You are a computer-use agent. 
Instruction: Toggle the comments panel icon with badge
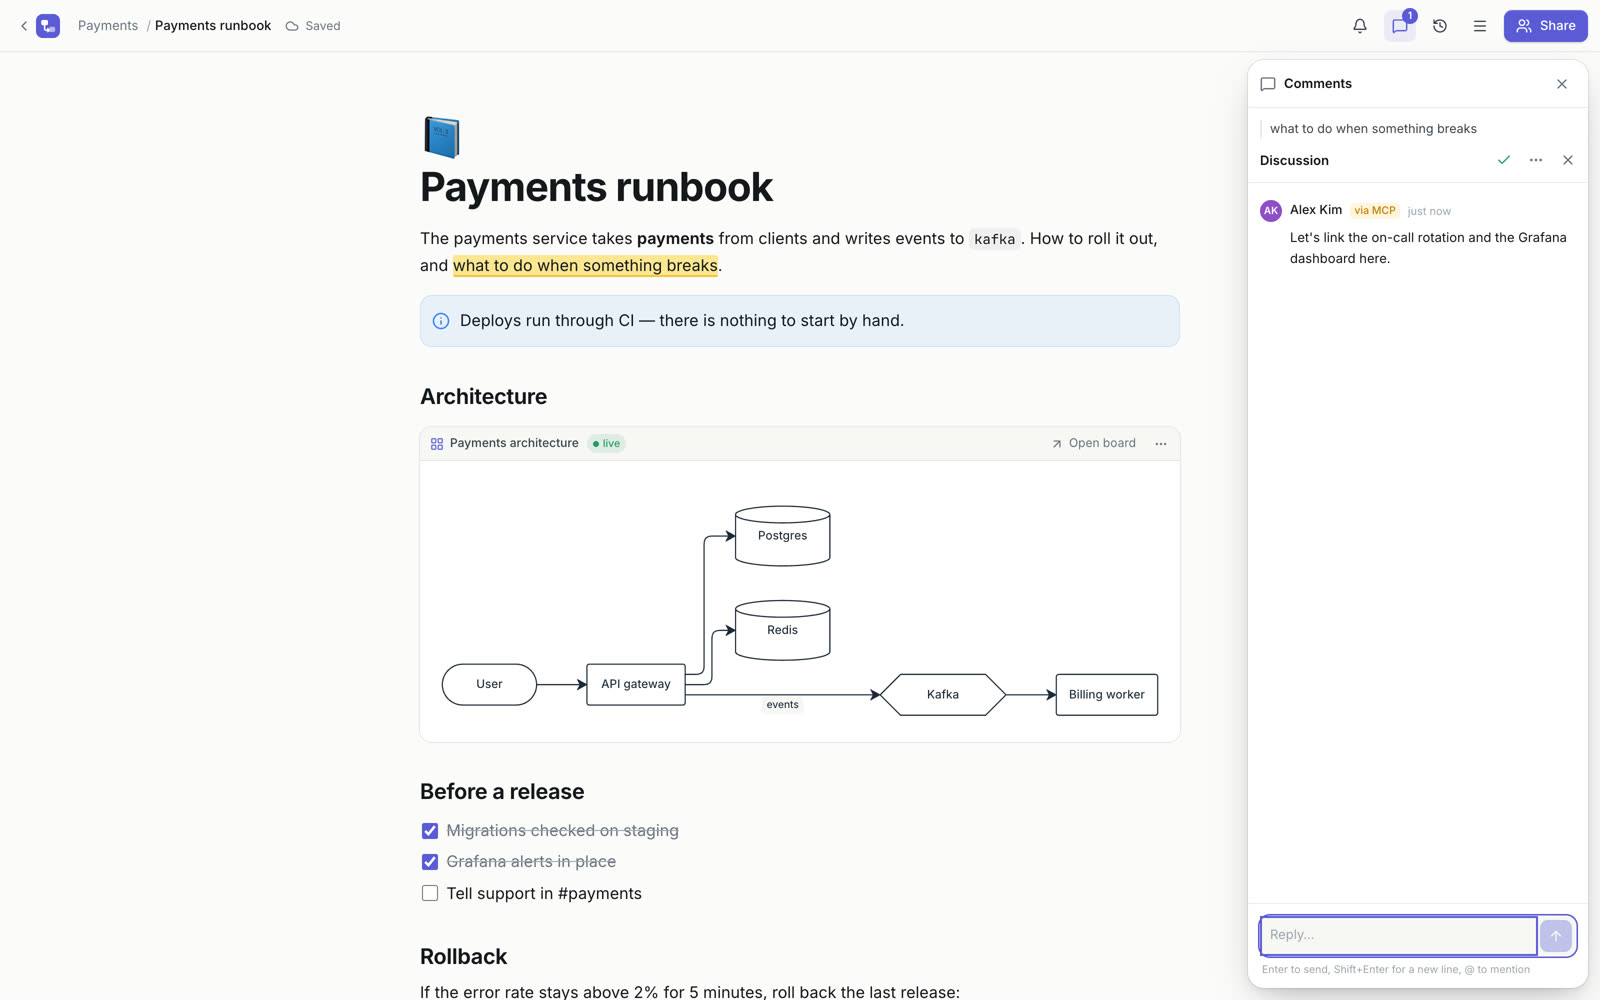(x=1400, y=26)
